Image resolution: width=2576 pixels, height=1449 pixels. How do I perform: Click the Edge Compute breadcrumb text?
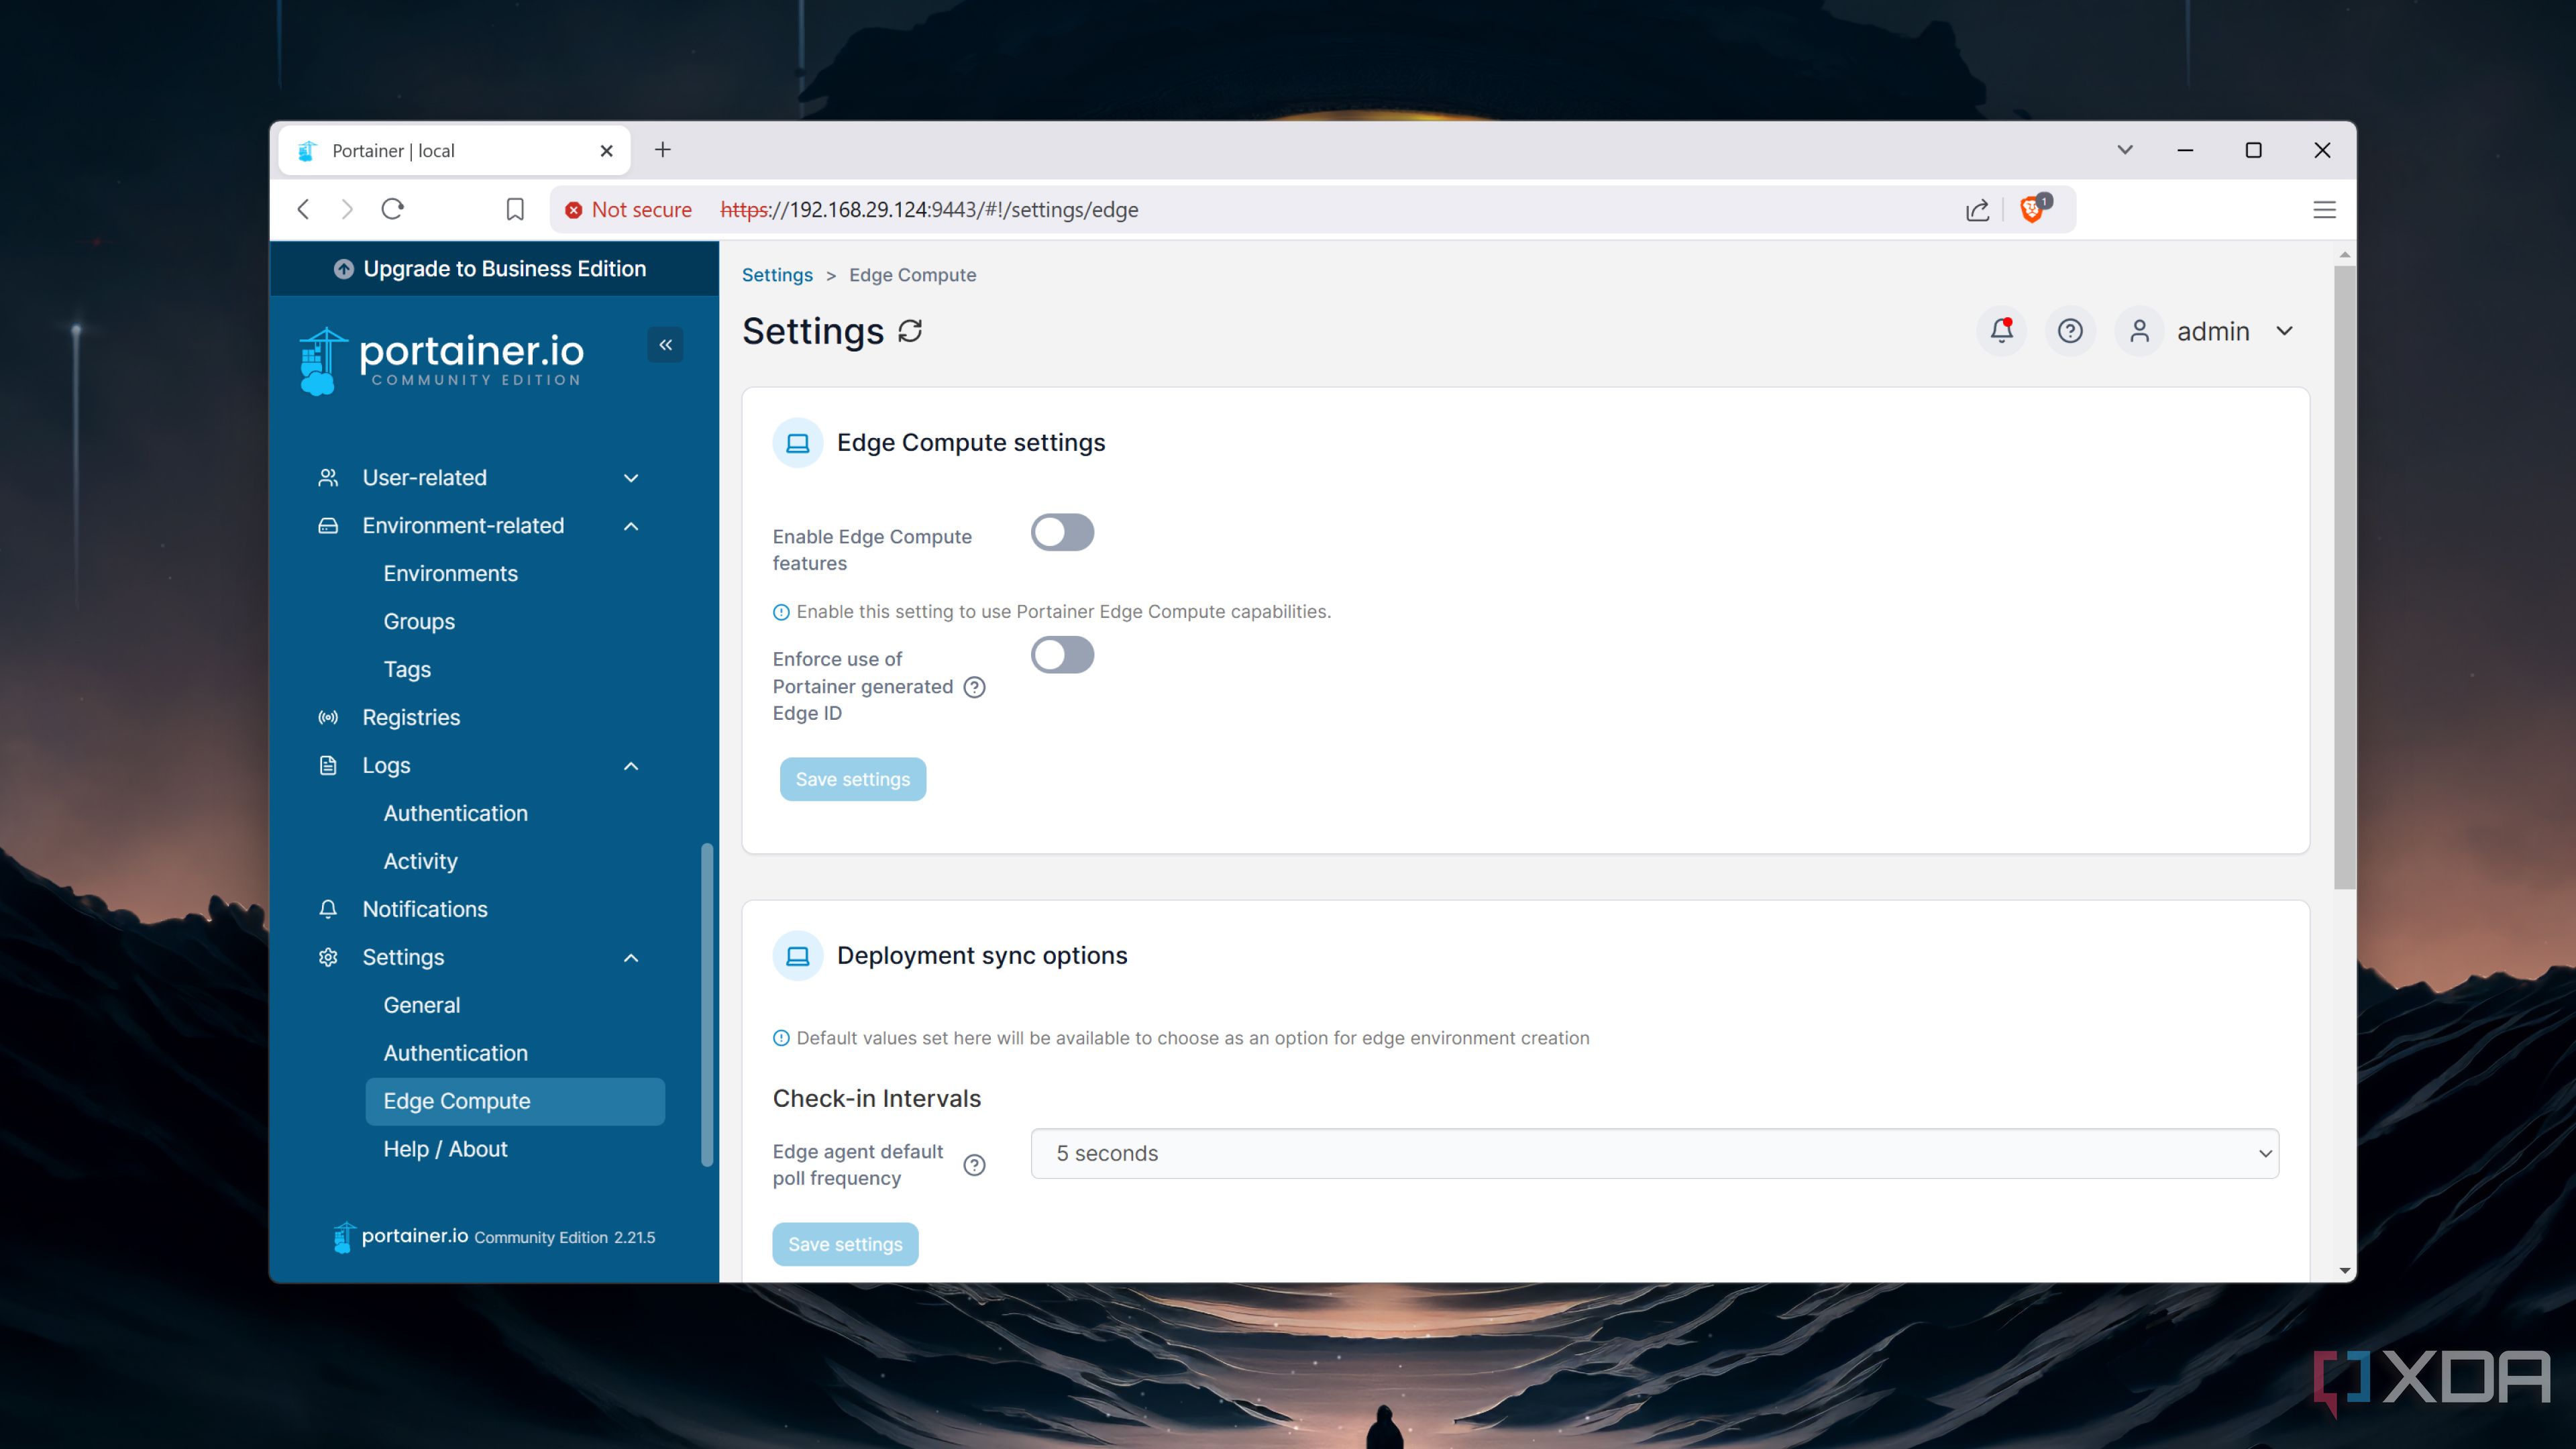pos(912,275)
